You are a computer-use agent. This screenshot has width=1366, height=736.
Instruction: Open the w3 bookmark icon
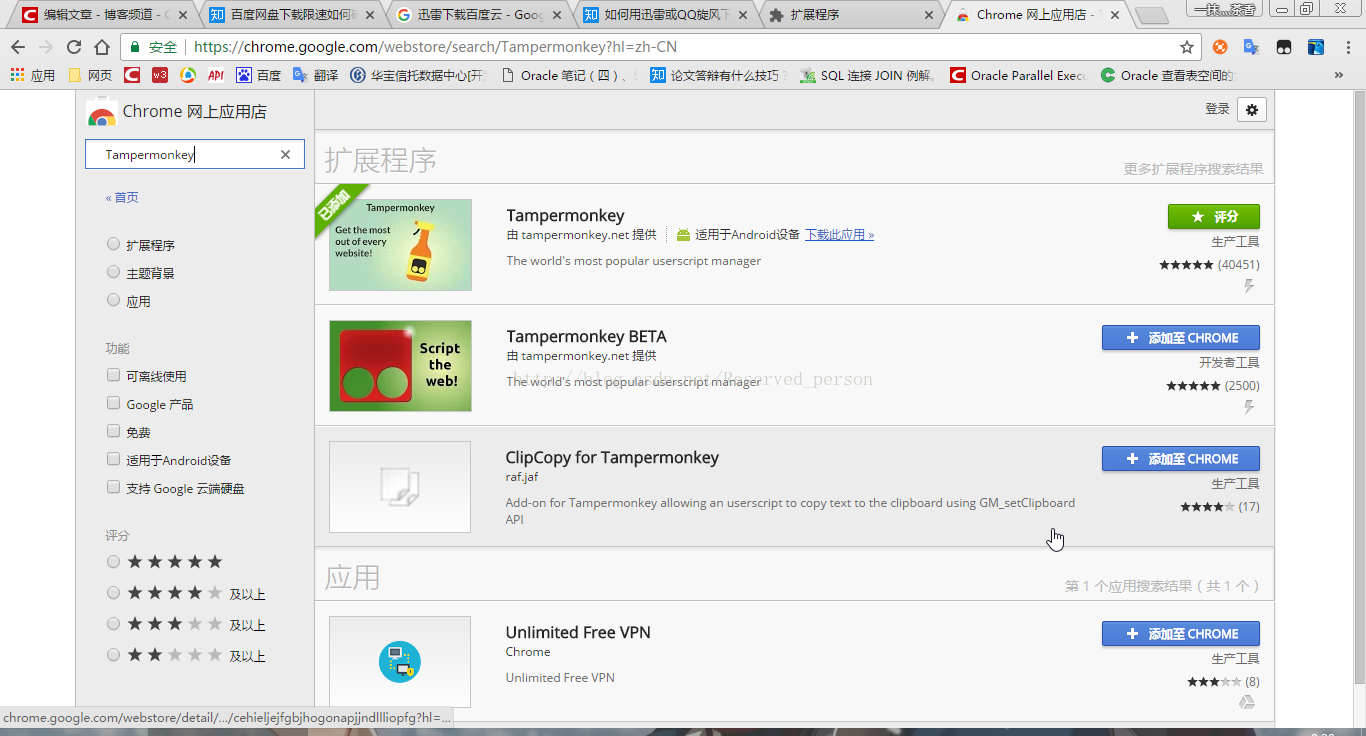(160, 75)
